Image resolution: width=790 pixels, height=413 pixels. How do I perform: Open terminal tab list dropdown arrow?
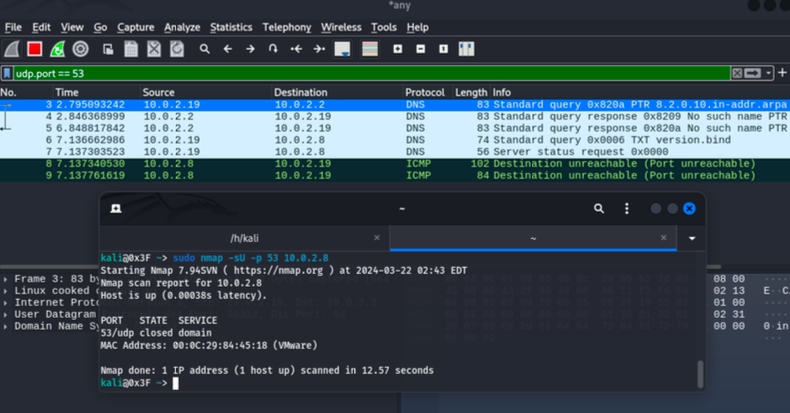click(692, 238)
